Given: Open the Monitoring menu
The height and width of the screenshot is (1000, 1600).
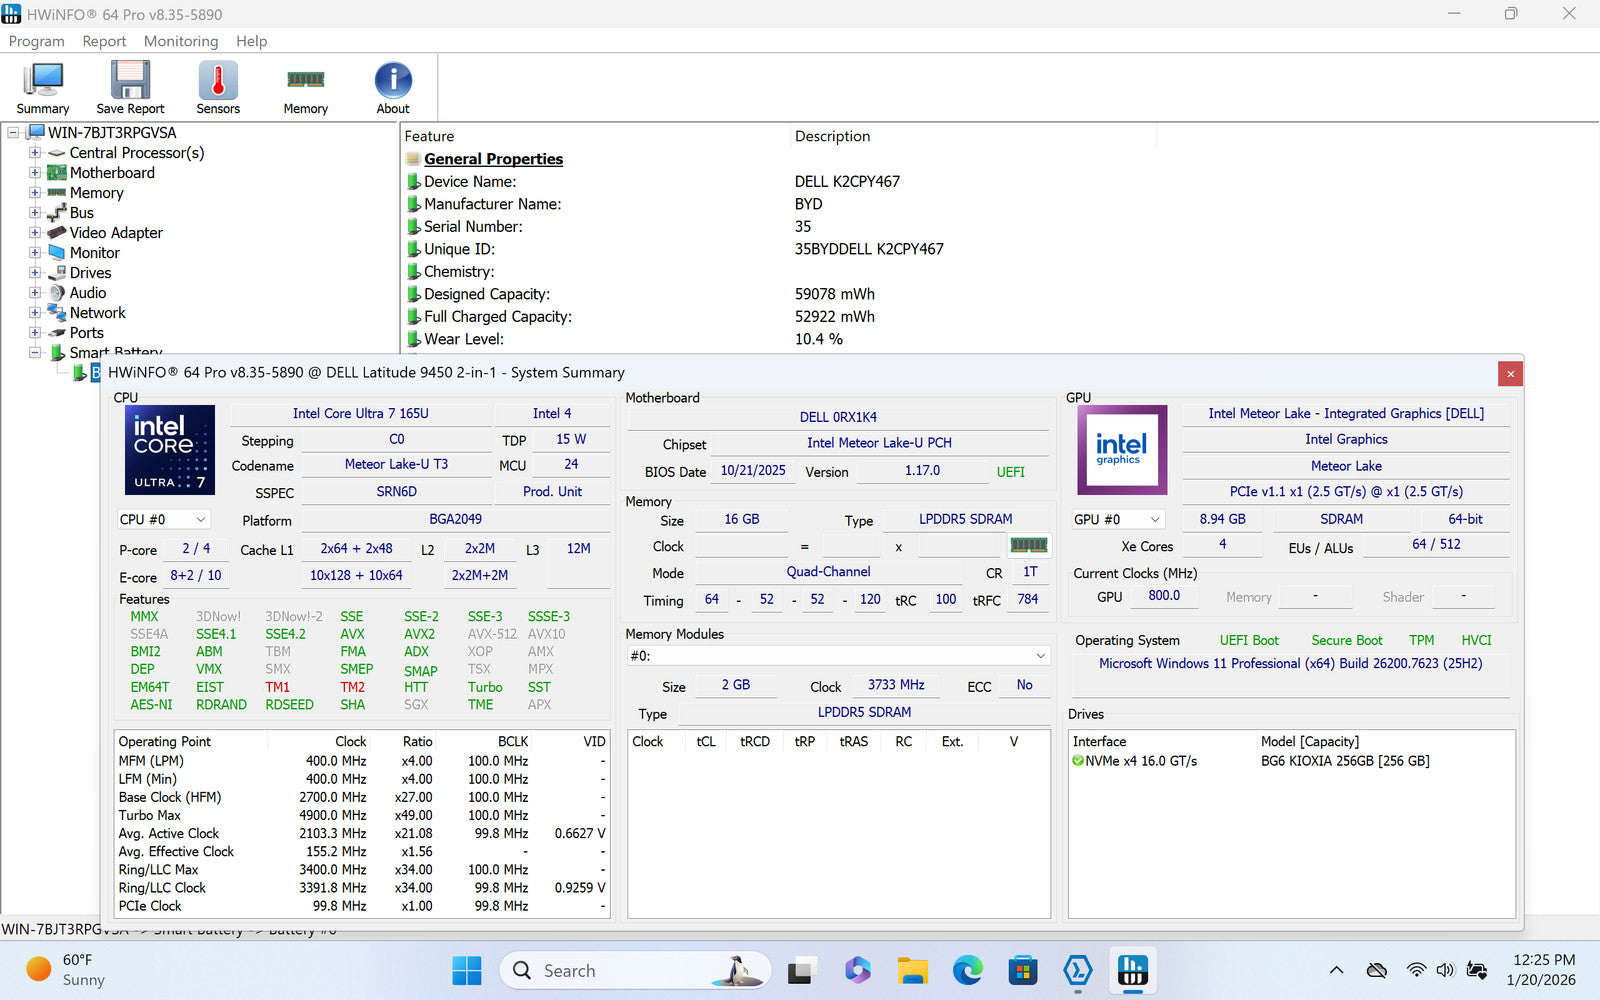Looking at the screenshot, I should point(181,41).
